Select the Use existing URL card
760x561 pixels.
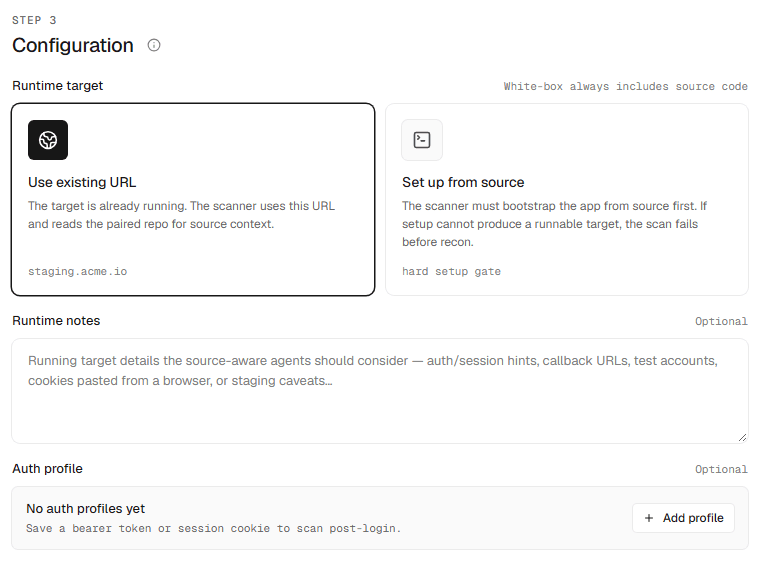pos(193,199)
